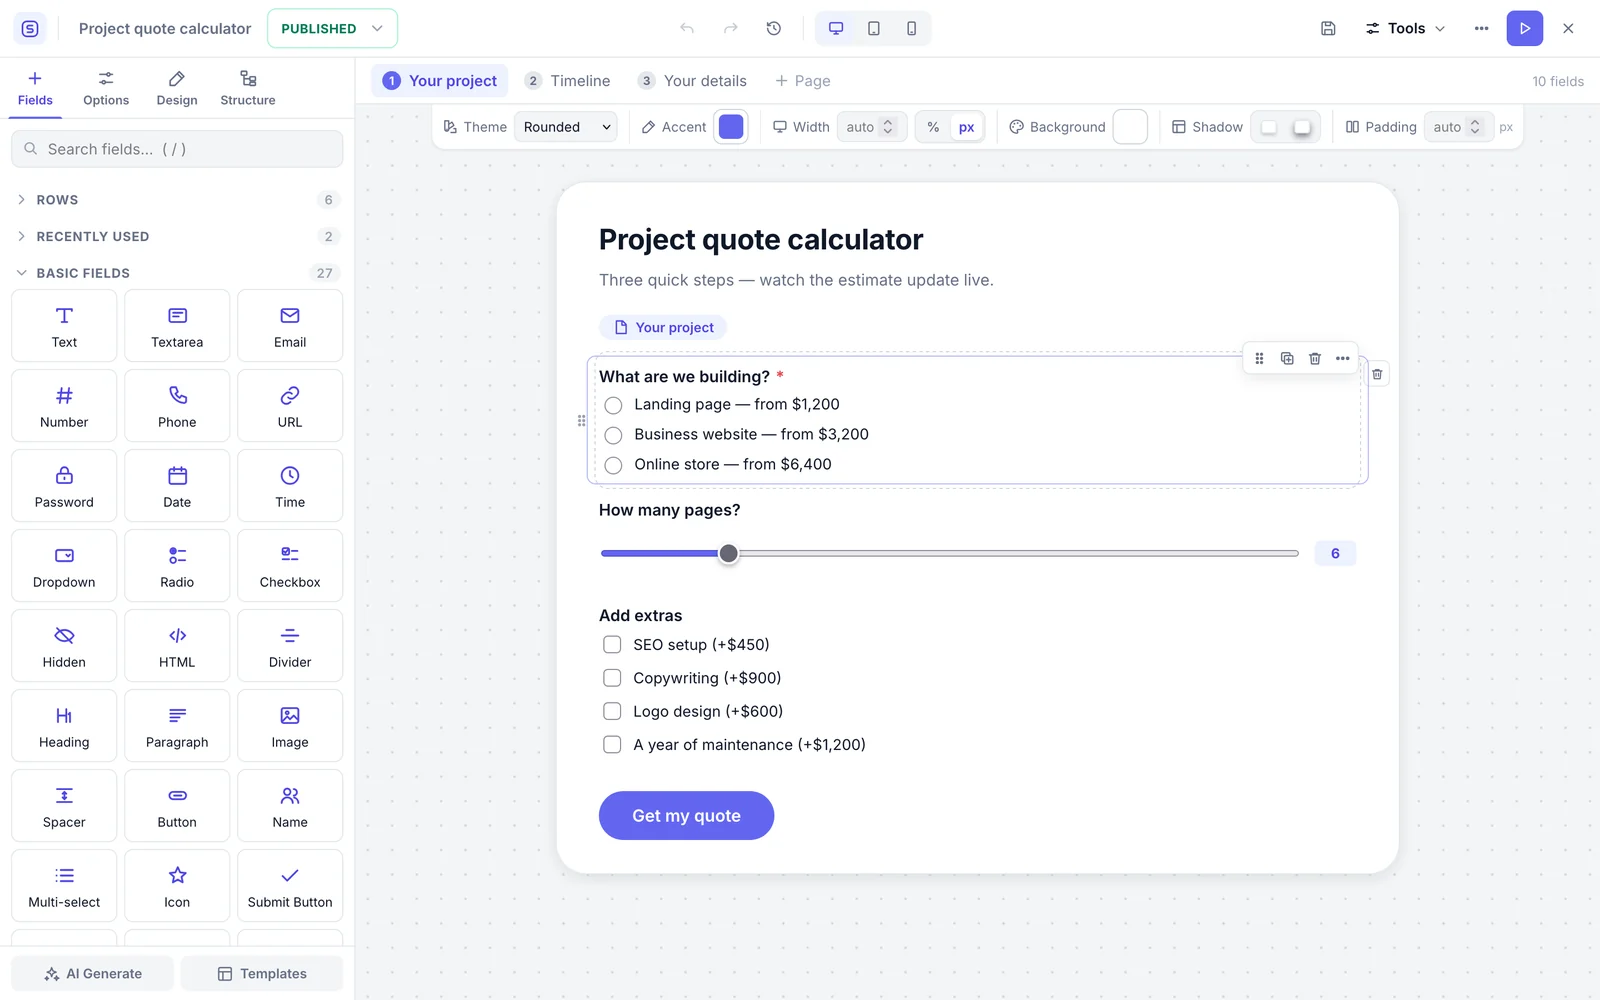Collapse the BASIC FIELDS section
The image size is (1600, 1000).
tap(177, 273)
